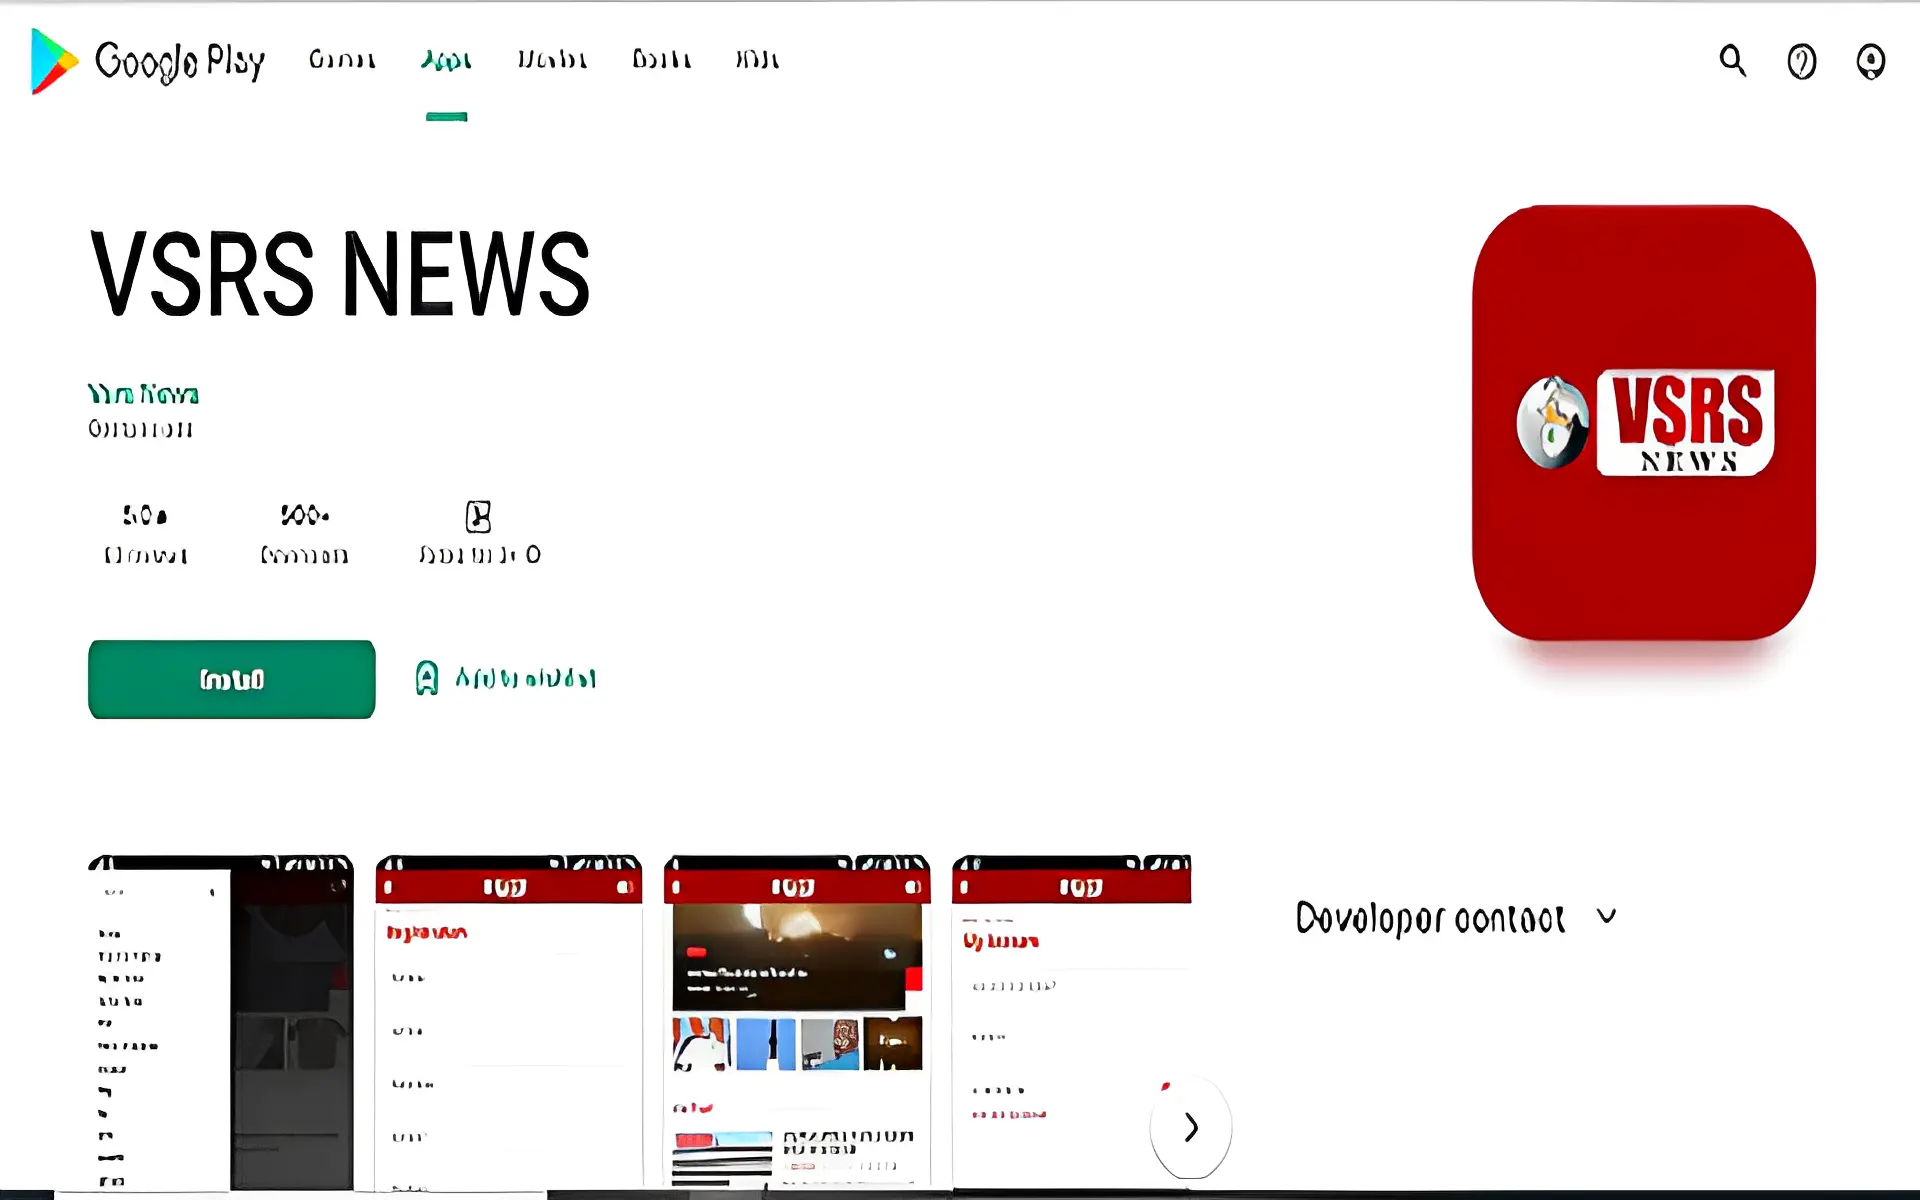Viewport: 1920px width, 1200px height.
Task: Click the Developer contact heading text
Action: (1430, 918)
